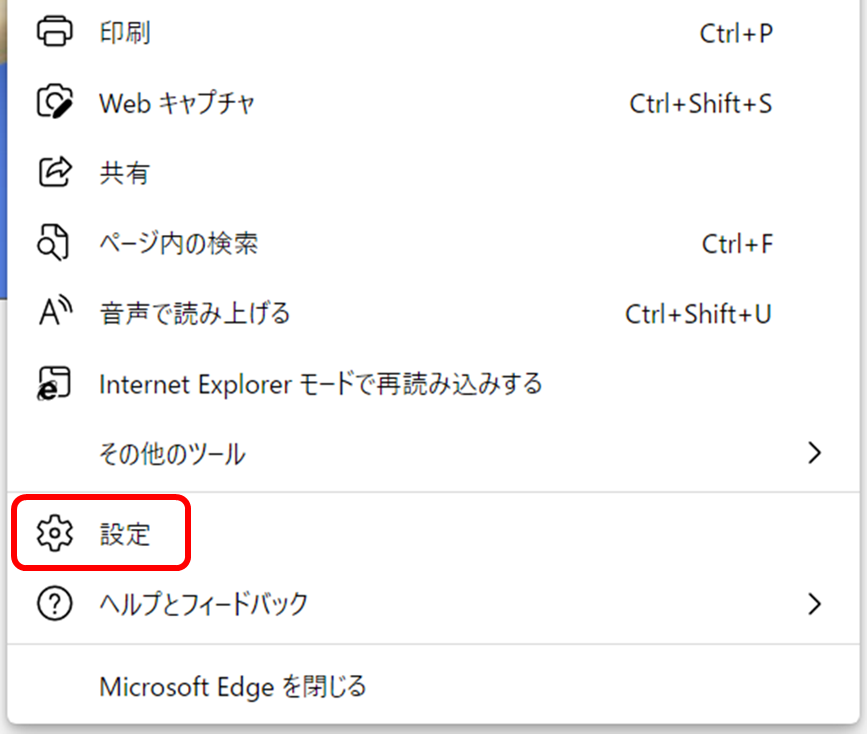The width and height of the screenshot is (867, 734).
Task: Click the share arrow icon beside 共有
Action: click(55, 172)
